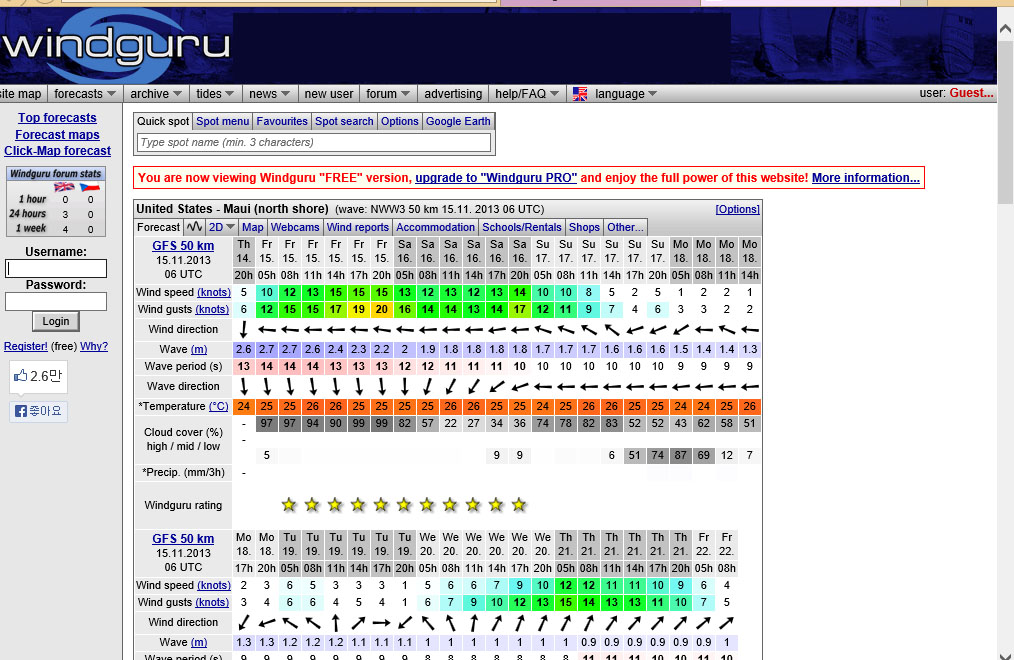
Task: Click upgrade to Windguru PRO link
Action: click(496, 178)
